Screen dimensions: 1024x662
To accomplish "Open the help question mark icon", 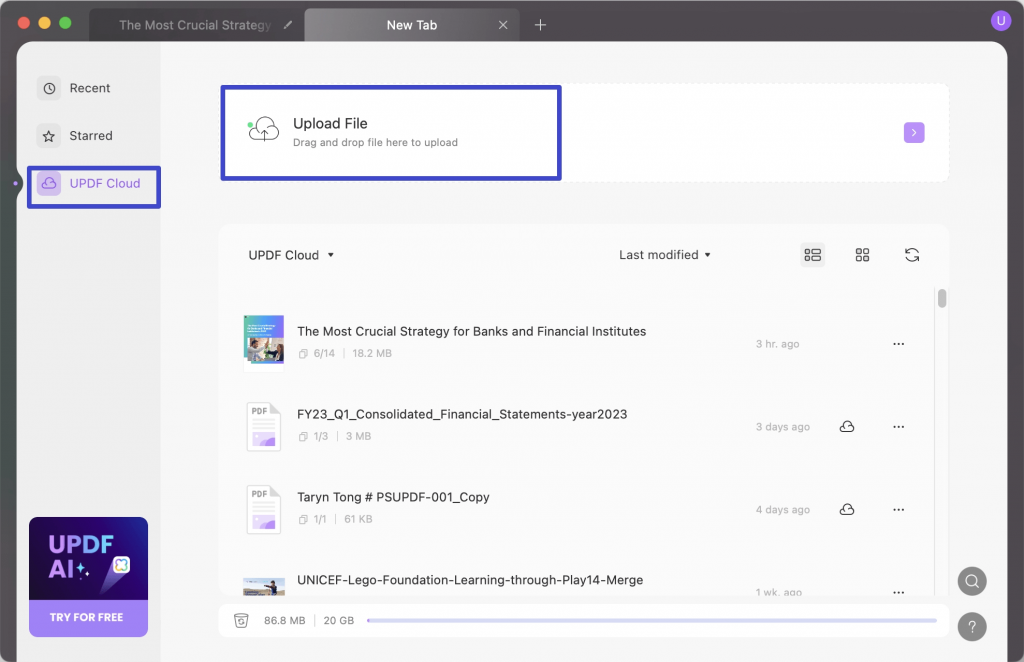I will click(x=971, y=627).
